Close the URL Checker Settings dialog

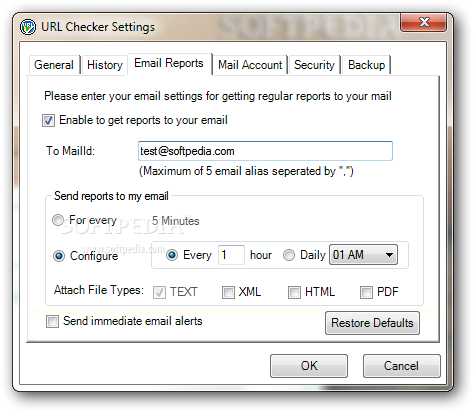(423, 22)
